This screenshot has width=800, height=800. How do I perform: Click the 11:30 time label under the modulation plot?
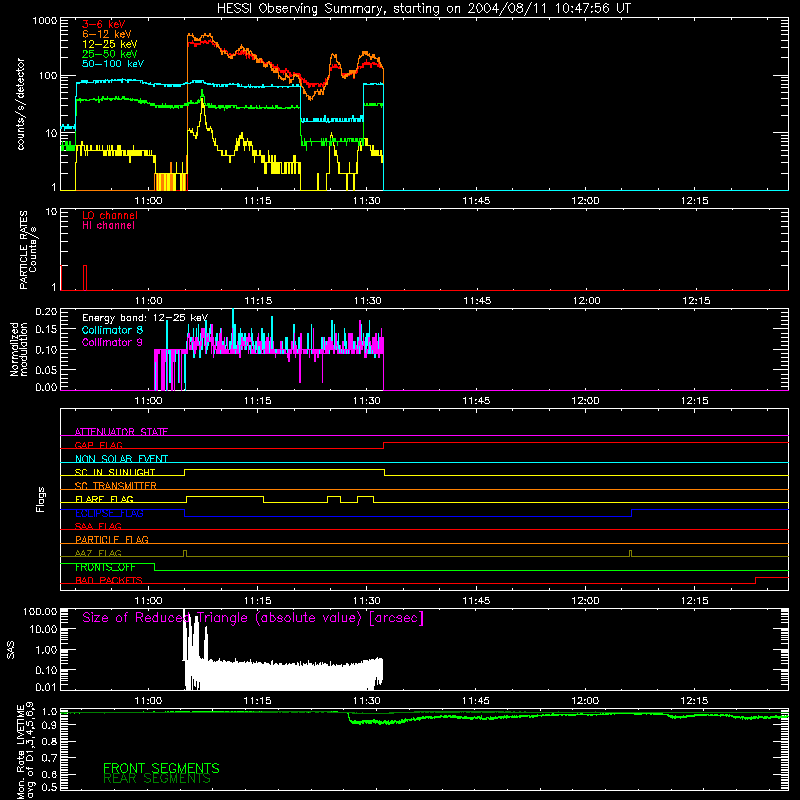click(367, 401)
